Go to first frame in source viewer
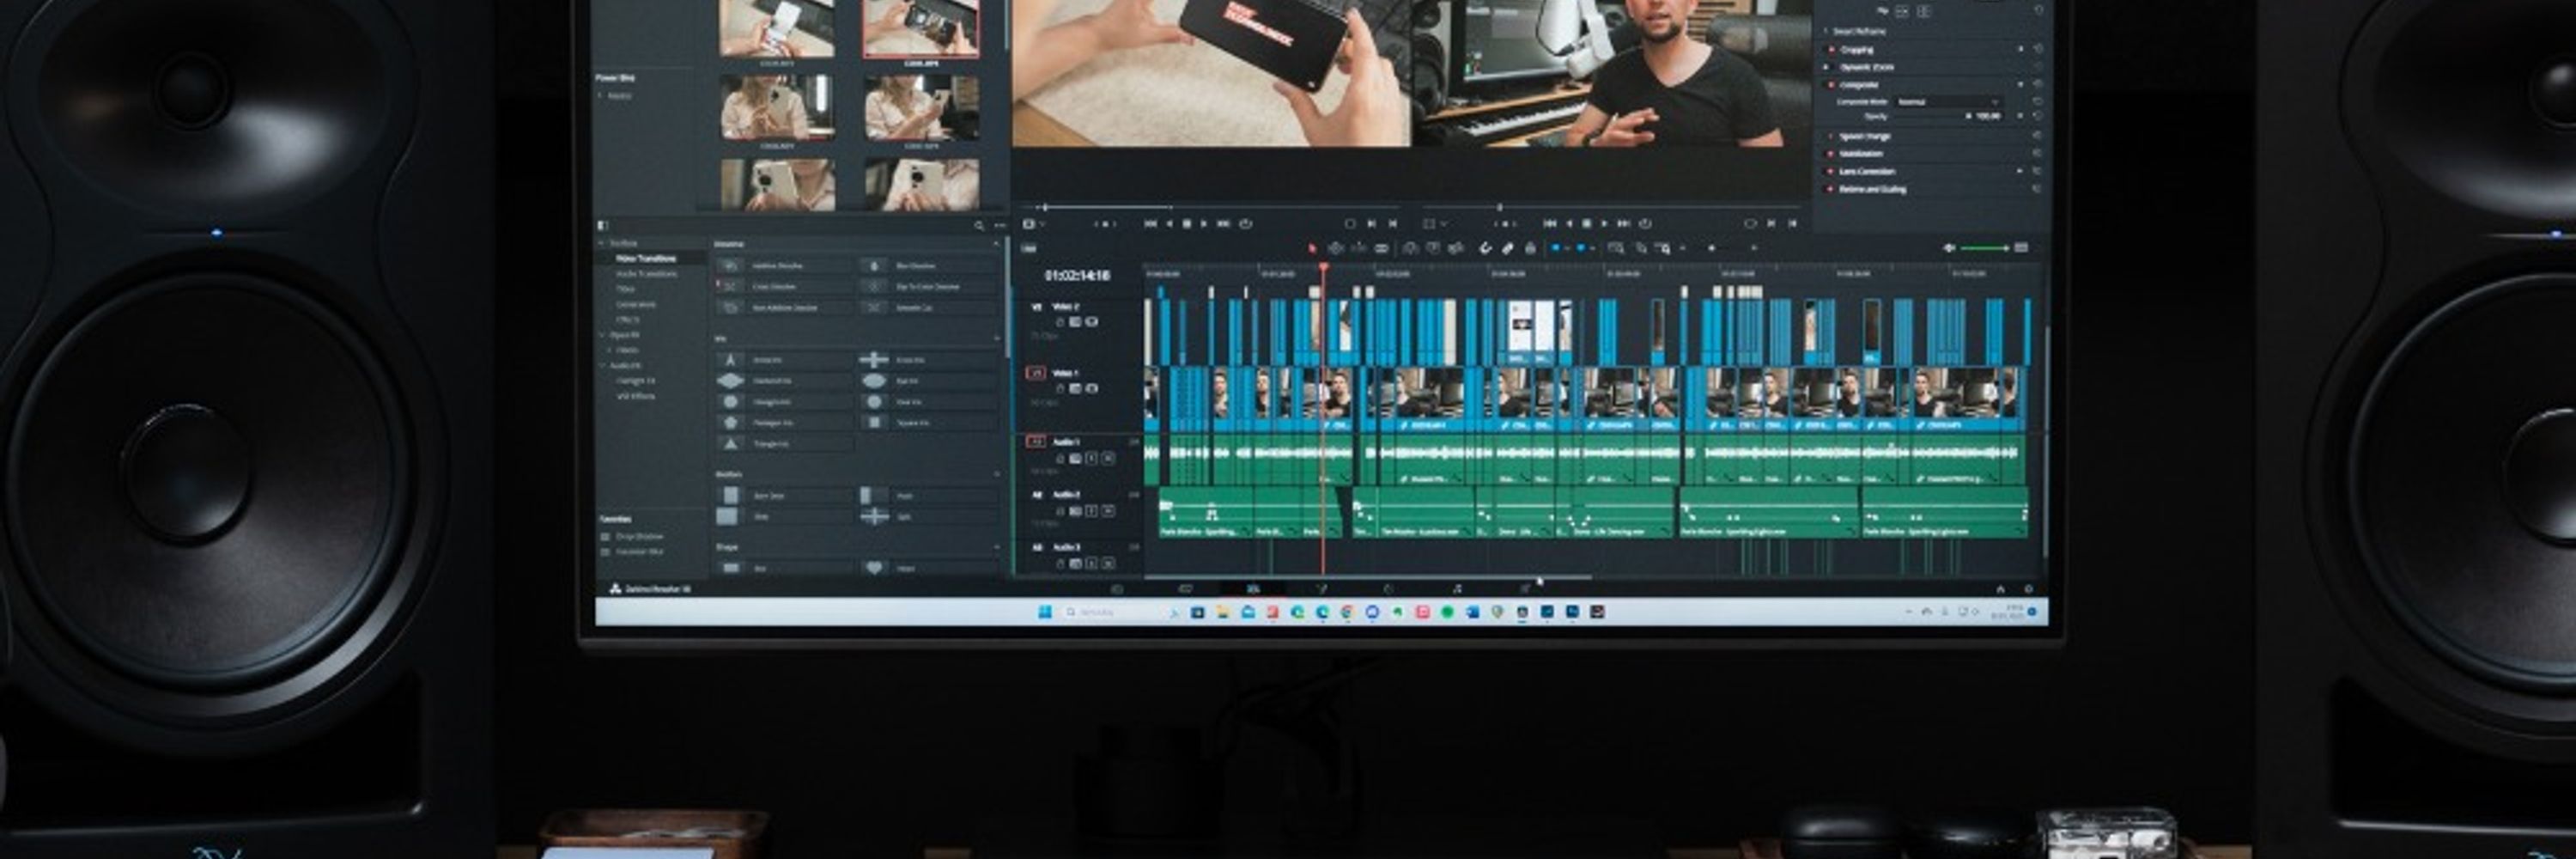2576x859 pixels. pos(1151,224)
